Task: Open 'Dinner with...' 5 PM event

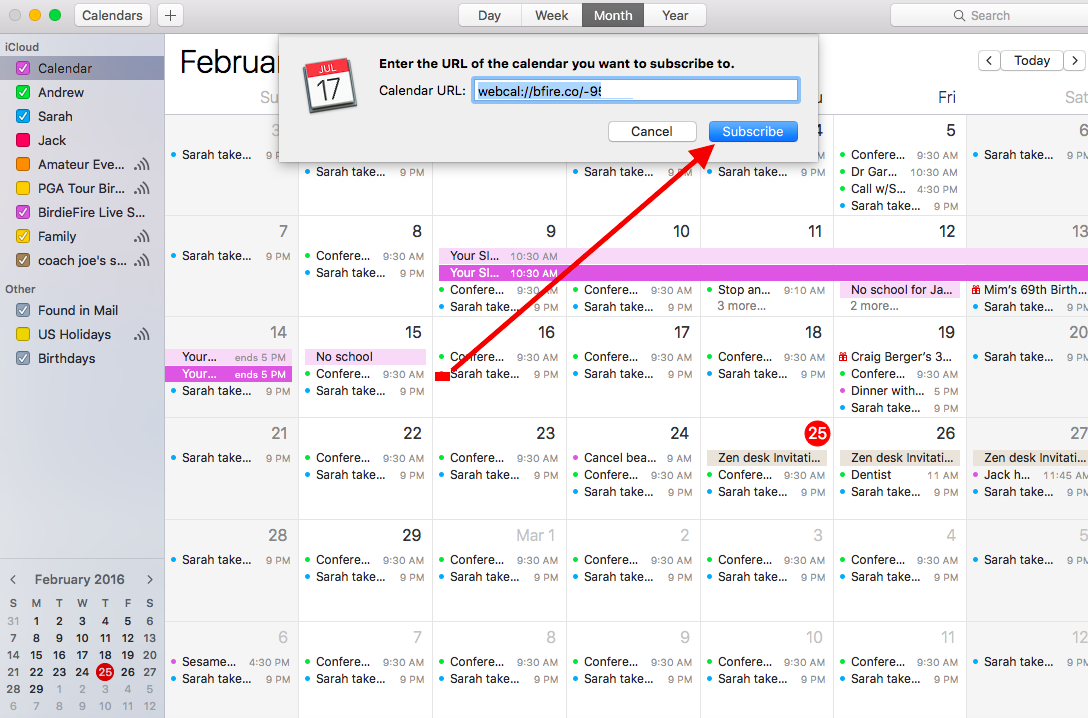Action: (x=899, y=391)
